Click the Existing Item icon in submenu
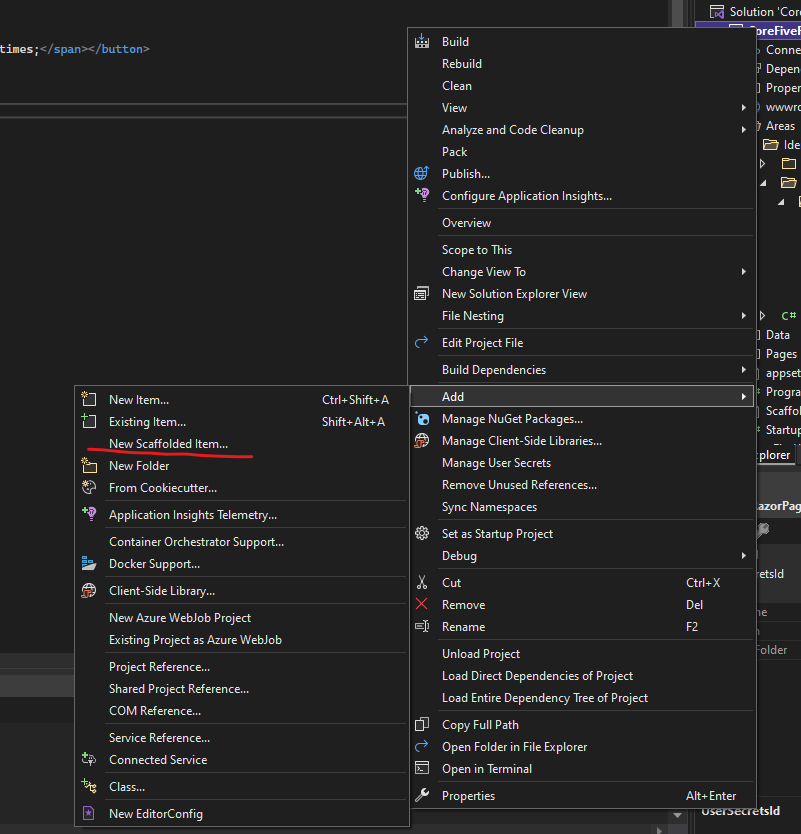Viewport: 801px width, 834px height. point(89,421)
